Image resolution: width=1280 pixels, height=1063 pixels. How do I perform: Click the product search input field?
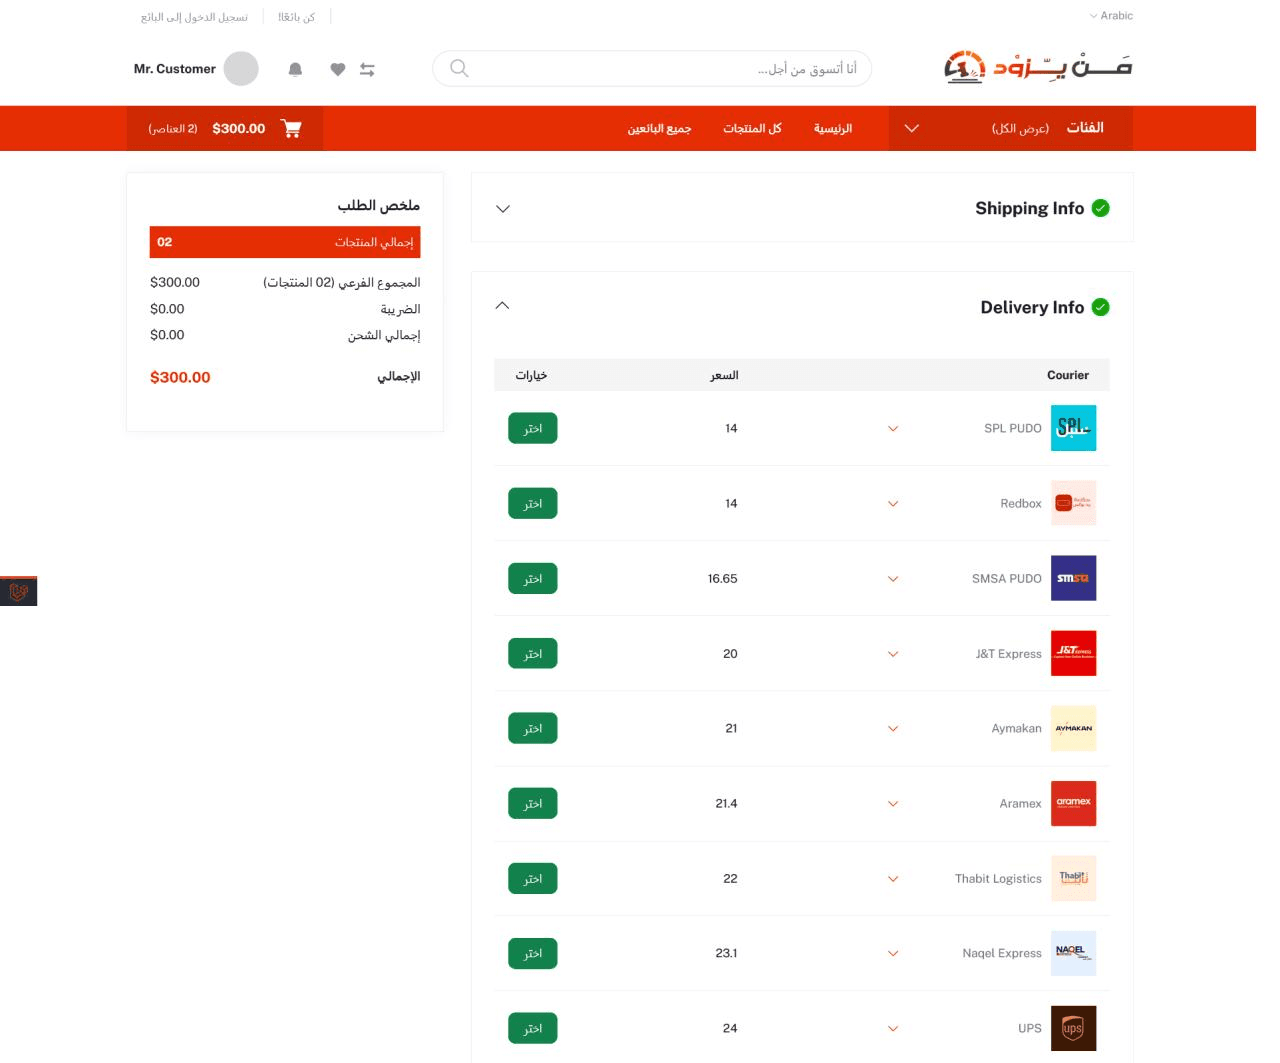(652, 68)
